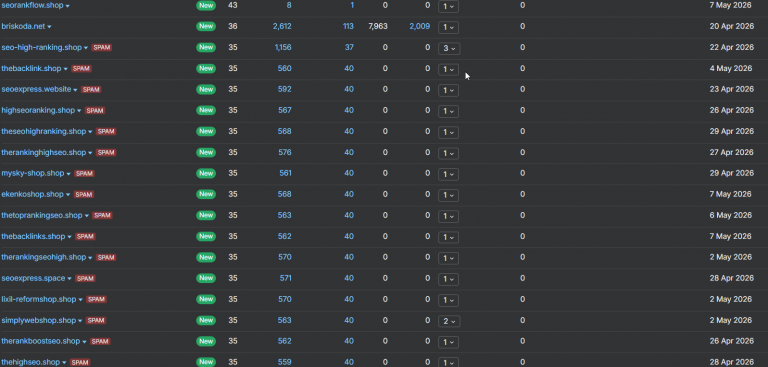The image size is (768, 367).
Task: Click SPAM badge on ekenkoshop.shop
Action: pos(84,195)
